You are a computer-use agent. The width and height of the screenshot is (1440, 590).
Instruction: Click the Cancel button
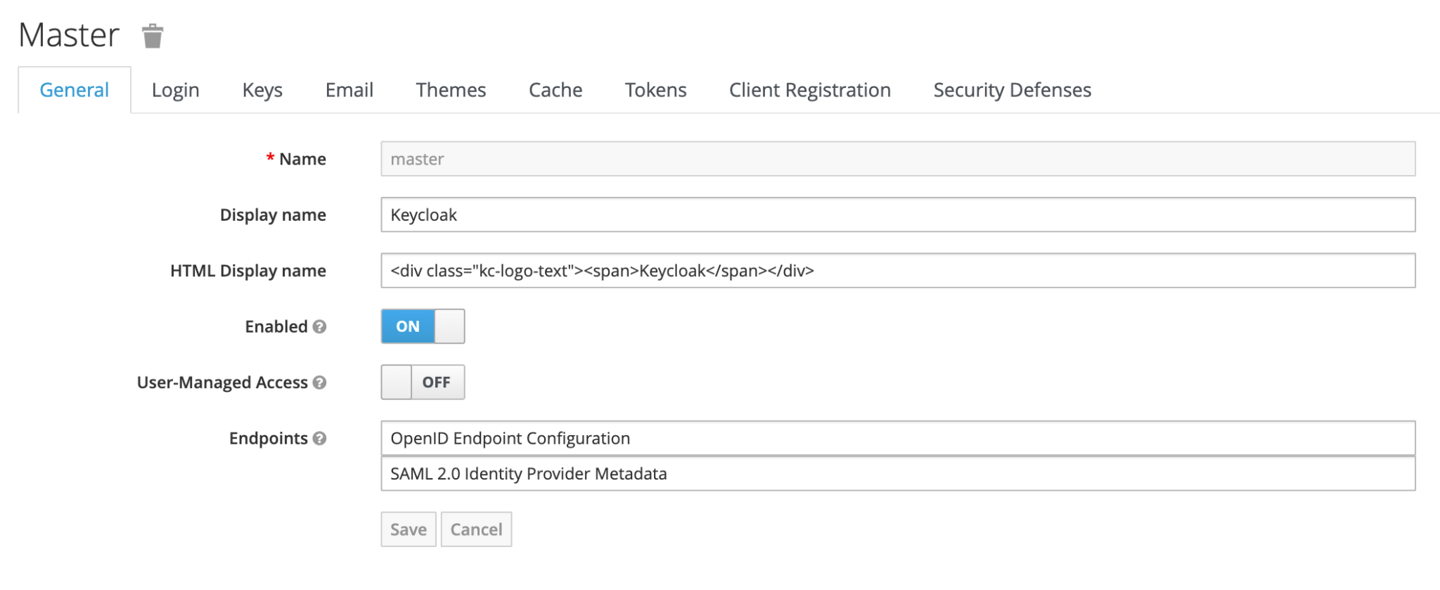(x=476, y=529)
